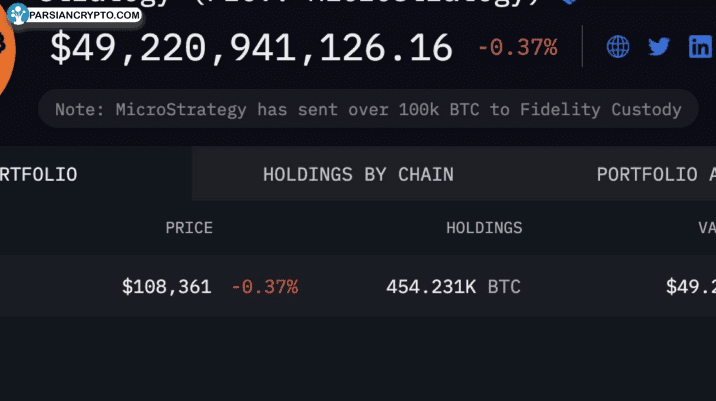Open the globe website icon
Viewport: 716px width, 401px height.
pos(618,47)
